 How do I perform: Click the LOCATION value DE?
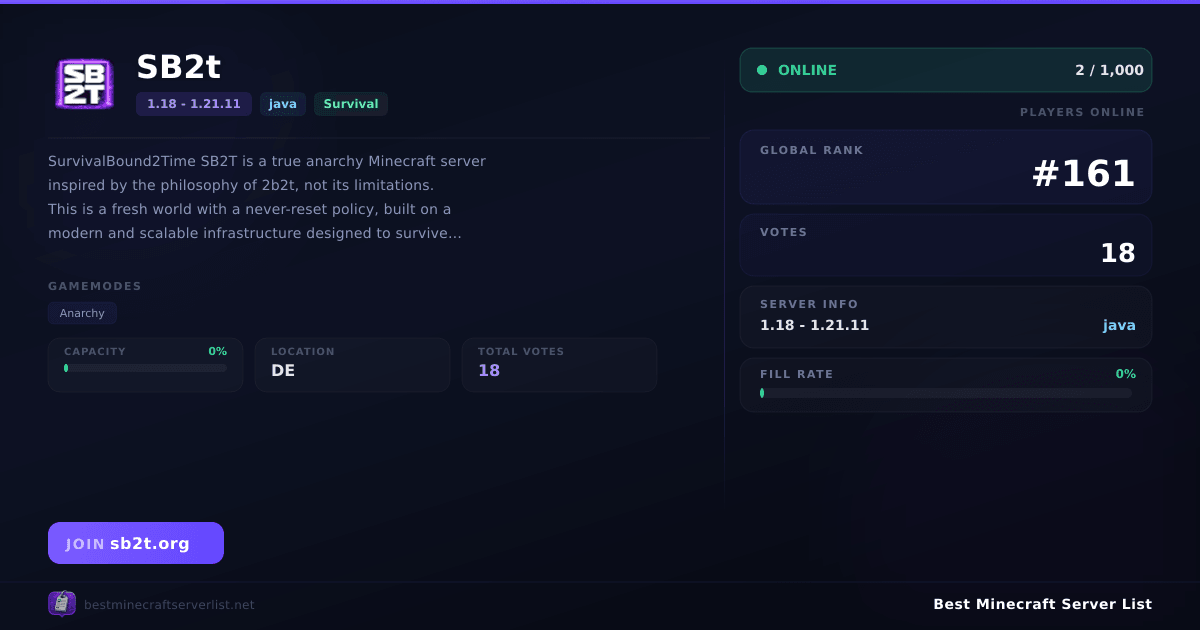283,370
